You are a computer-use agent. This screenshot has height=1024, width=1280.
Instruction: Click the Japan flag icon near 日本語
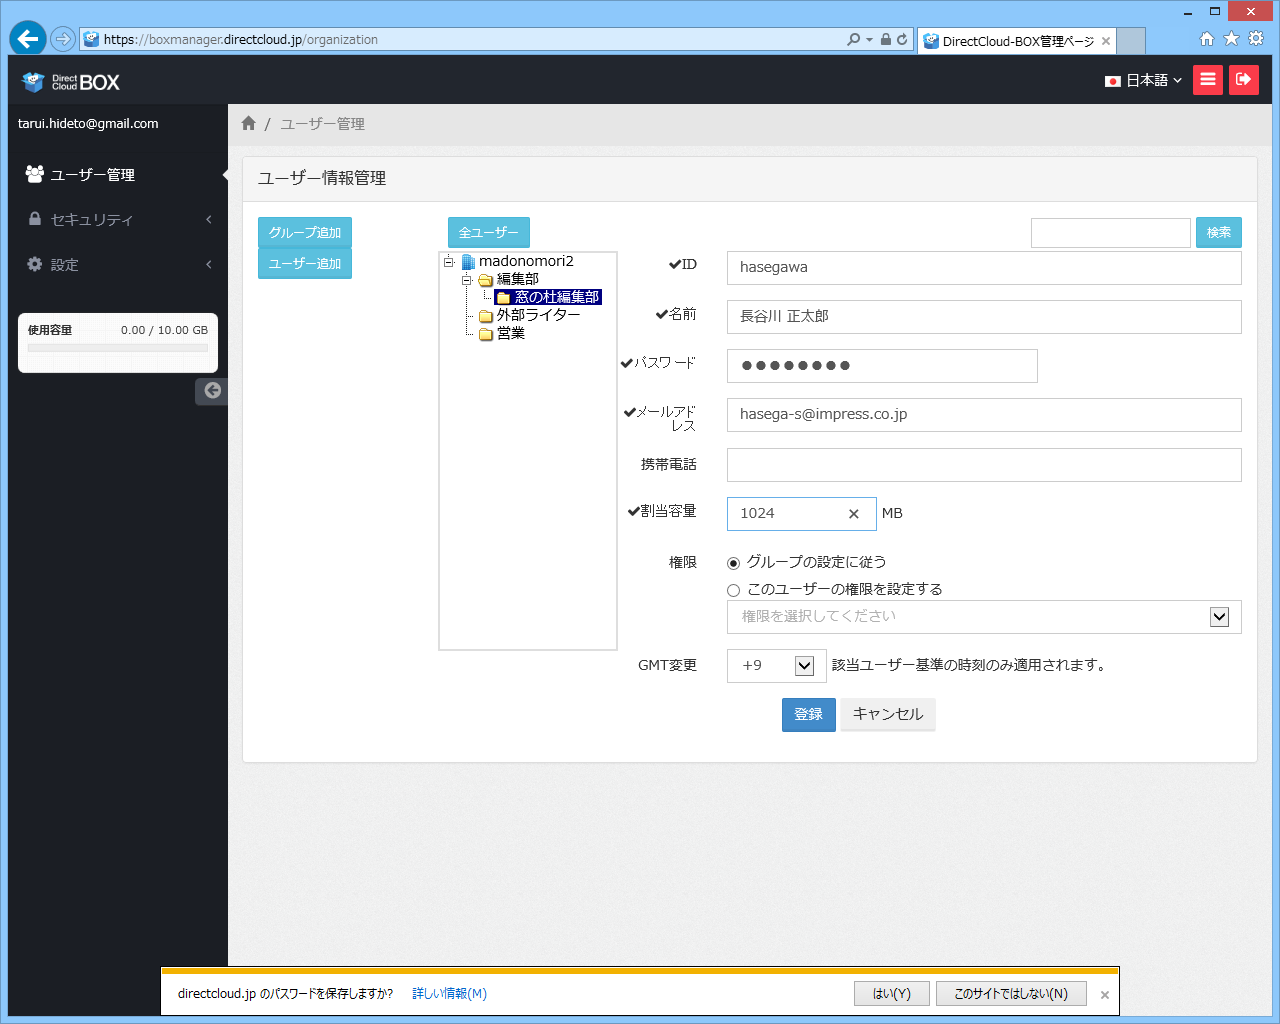click(x=1113, y=81)
